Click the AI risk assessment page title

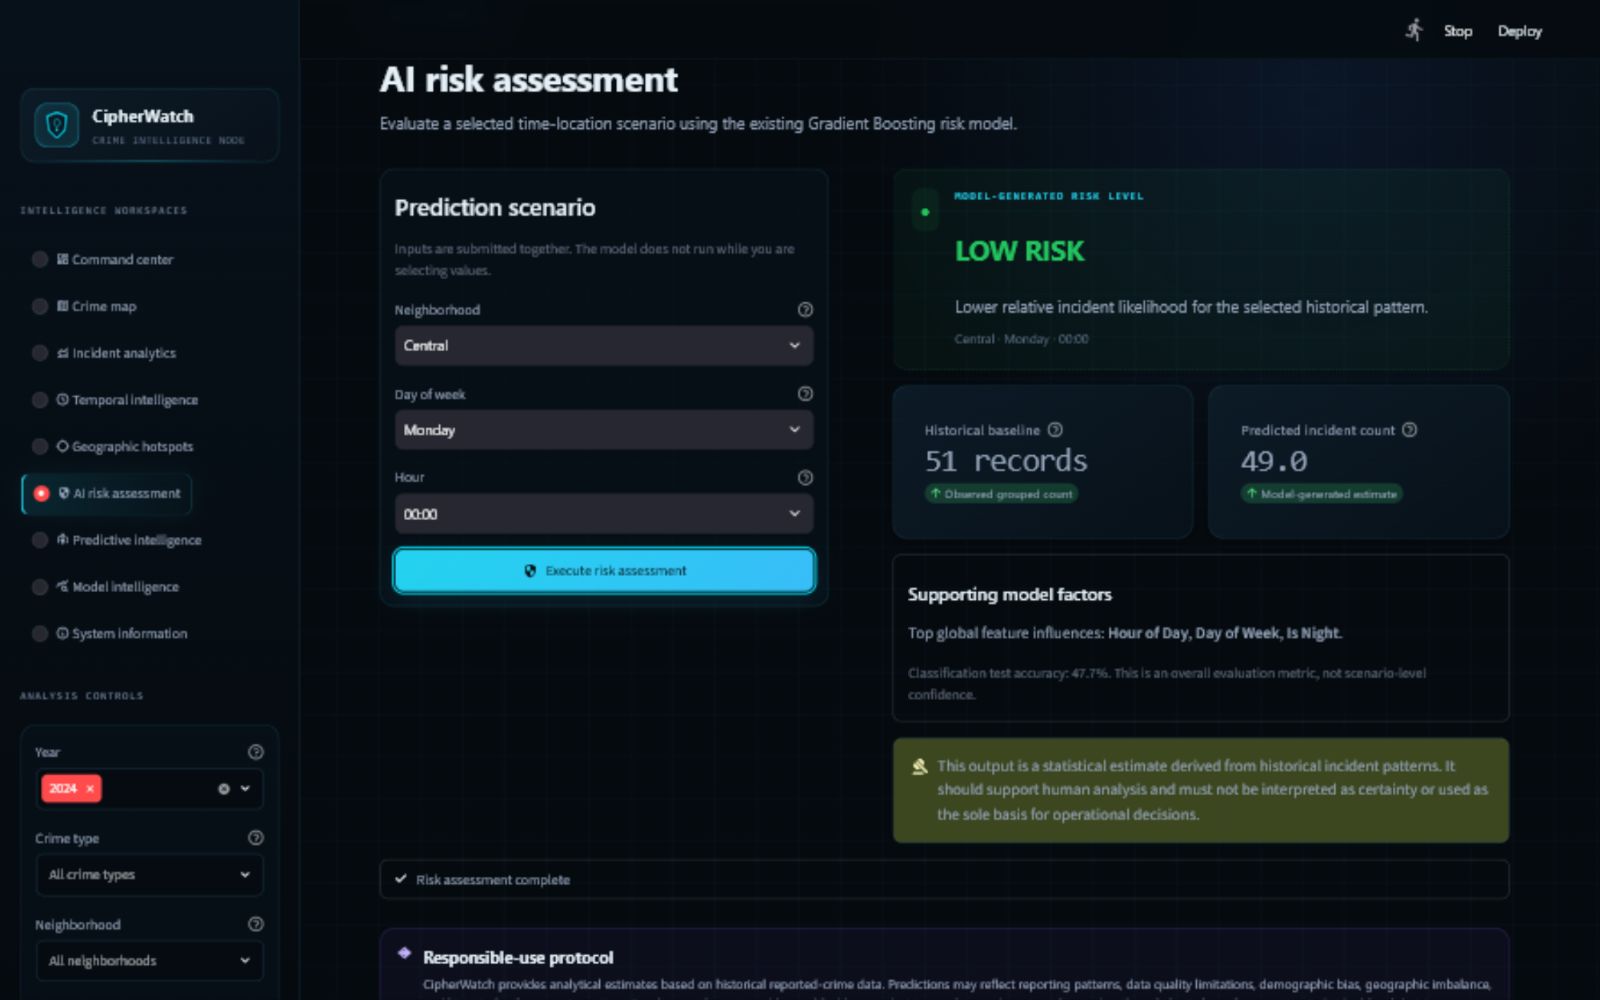click(x=528, y=79)
